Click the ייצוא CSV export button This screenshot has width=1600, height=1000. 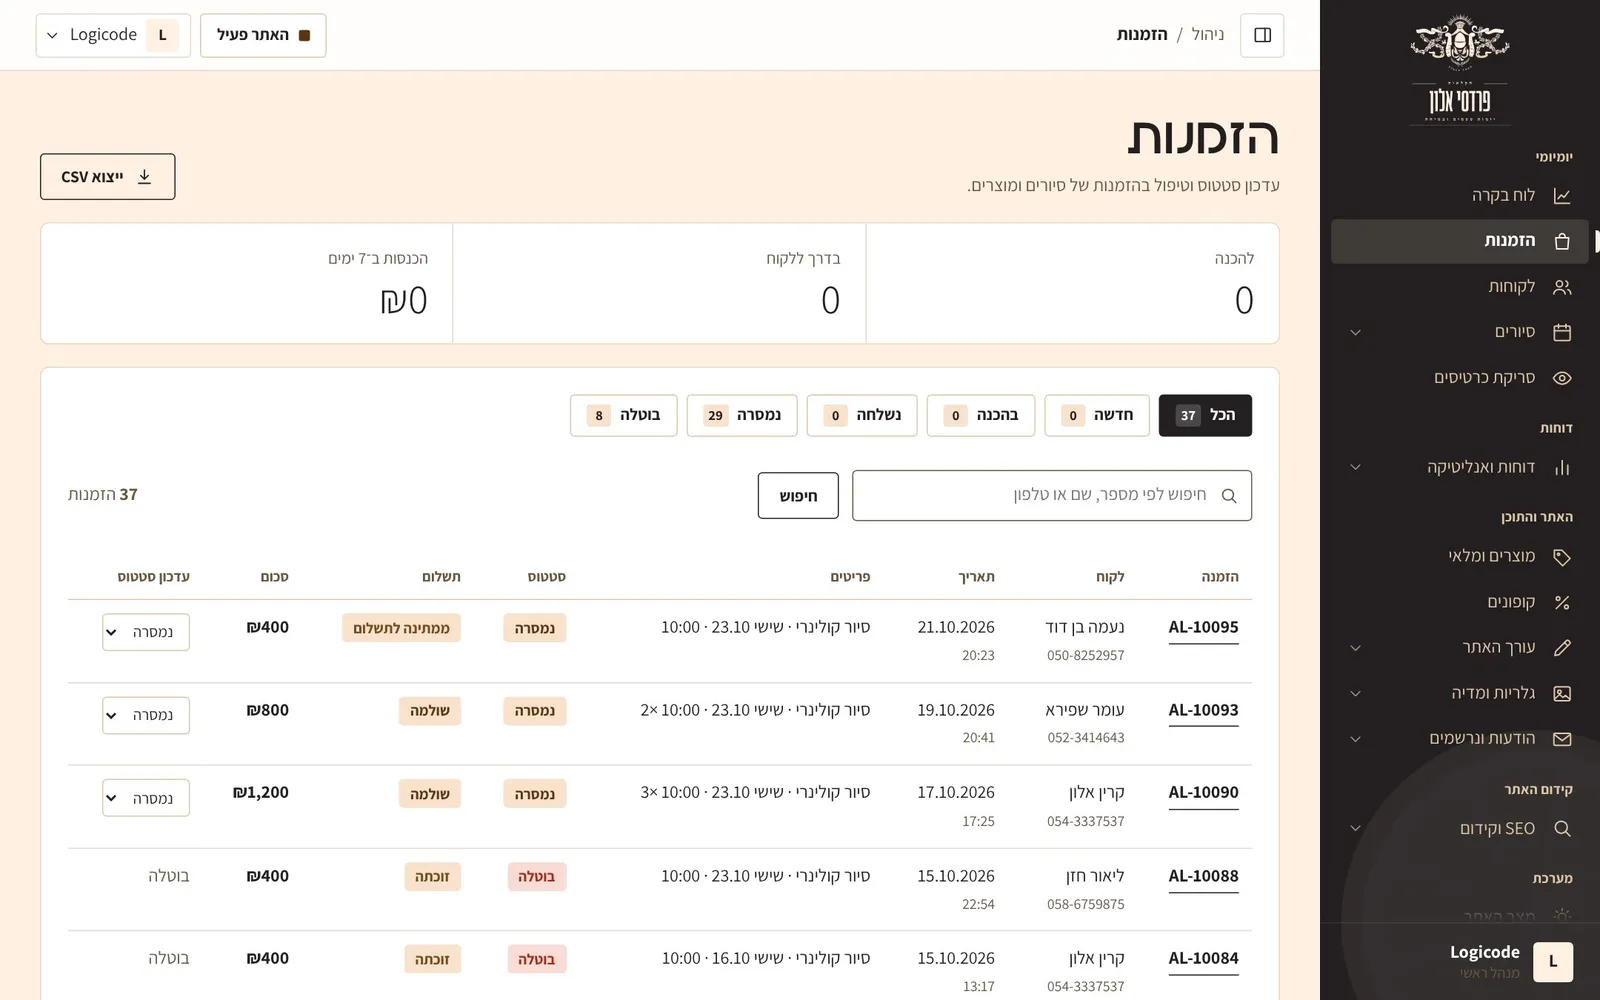click(108, 176)
